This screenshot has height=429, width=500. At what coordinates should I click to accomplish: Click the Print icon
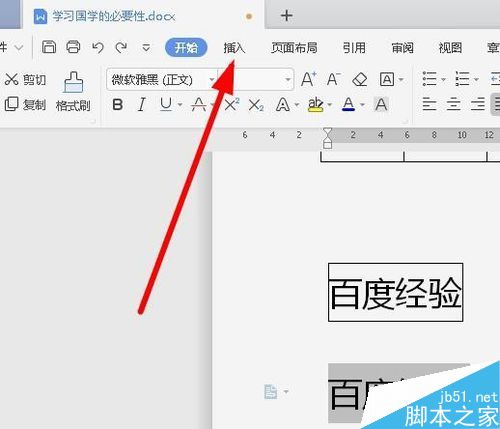[73, 47]
